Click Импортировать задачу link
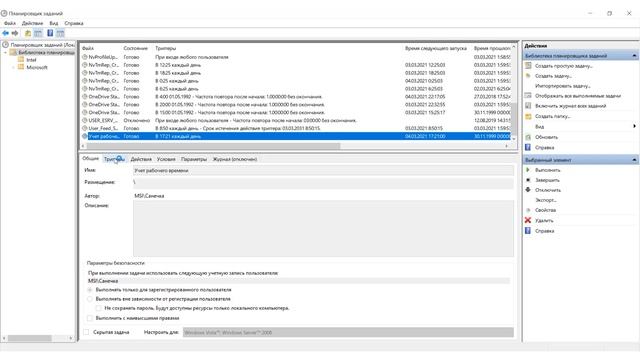The width and height of the screenshot is (640, 360). point(562,86)
